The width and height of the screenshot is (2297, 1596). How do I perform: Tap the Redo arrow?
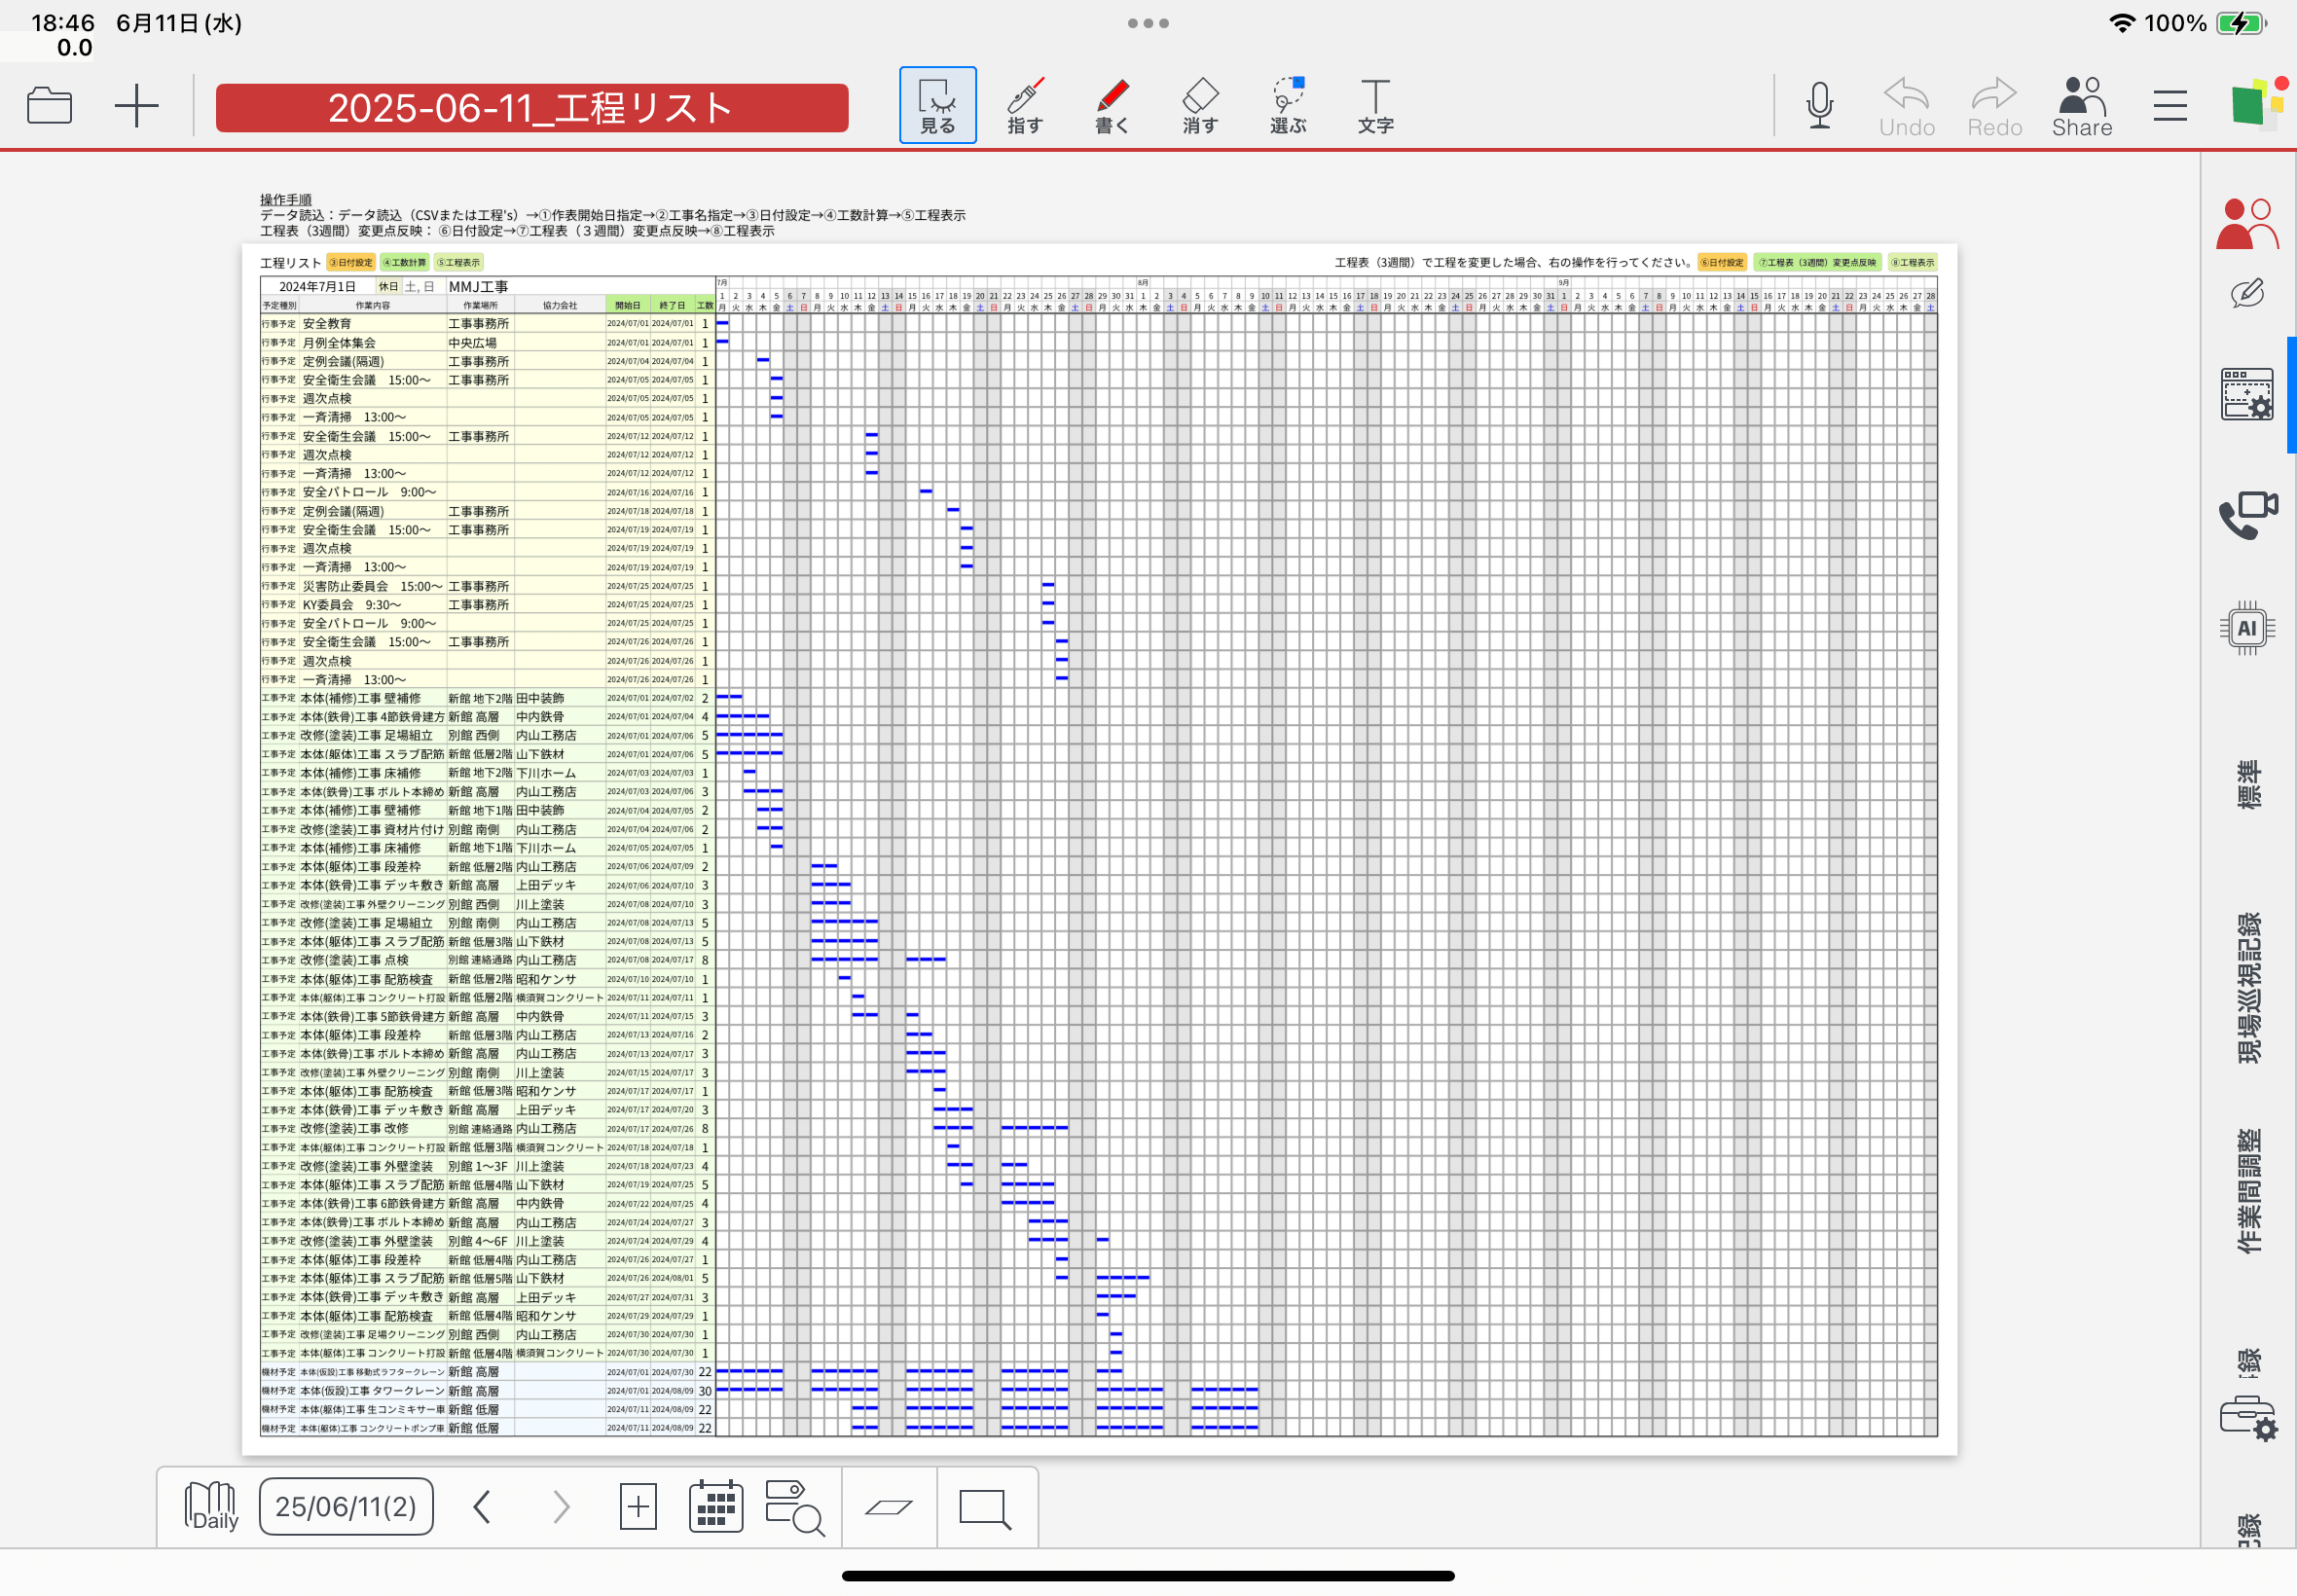coord(1994,106)
